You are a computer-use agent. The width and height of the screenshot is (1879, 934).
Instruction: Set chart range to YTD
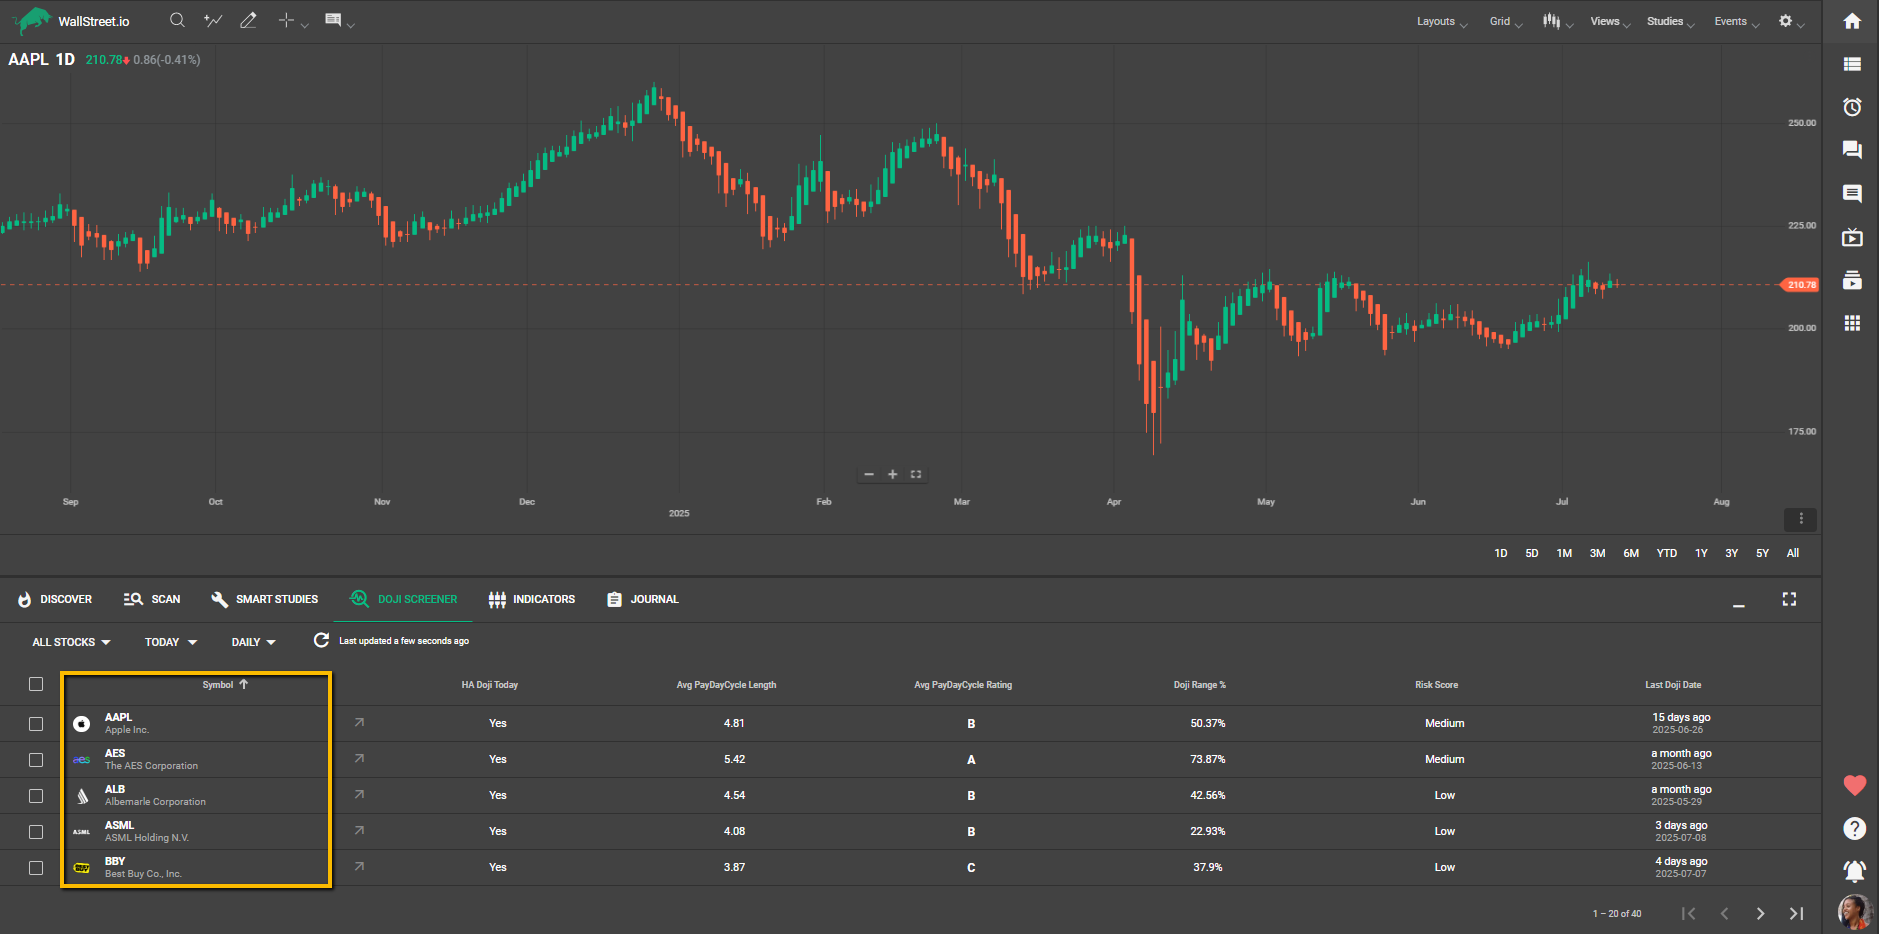(x=1666, y=553)
